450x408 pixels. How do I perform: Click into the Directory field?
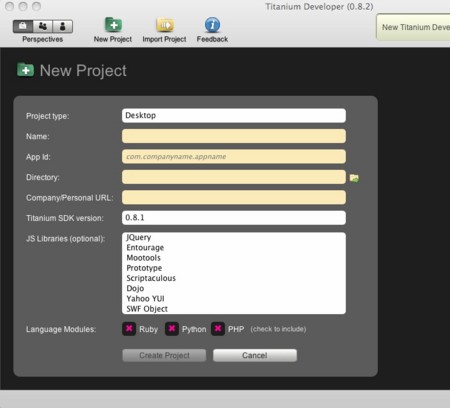click(x=234, y=177)
